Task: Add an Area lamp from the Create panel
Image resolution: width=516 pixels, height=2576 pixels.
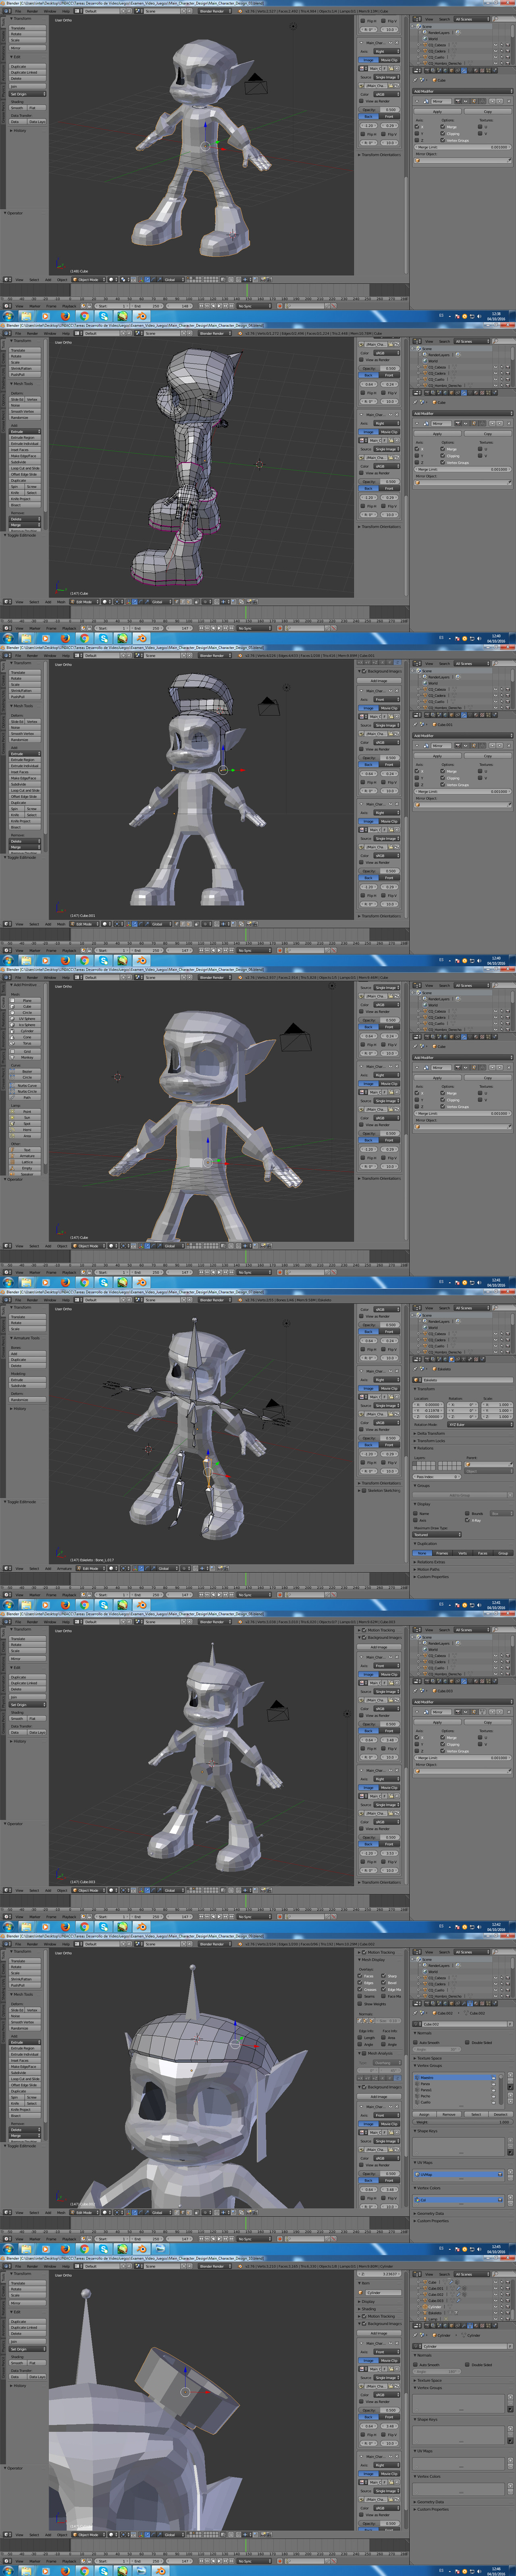Action: tap(25, 1136)
